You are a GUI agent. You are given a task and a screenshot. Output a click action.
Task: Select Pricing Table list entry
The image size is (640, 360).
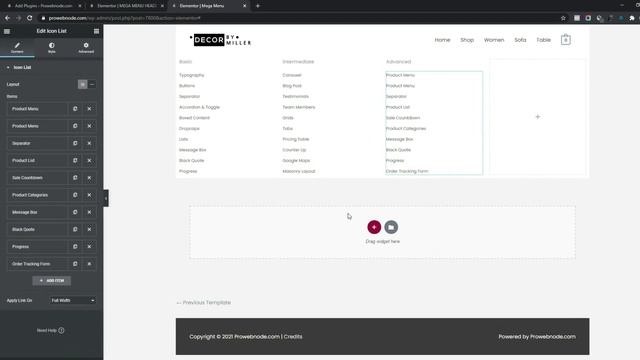tap(296, 139)
